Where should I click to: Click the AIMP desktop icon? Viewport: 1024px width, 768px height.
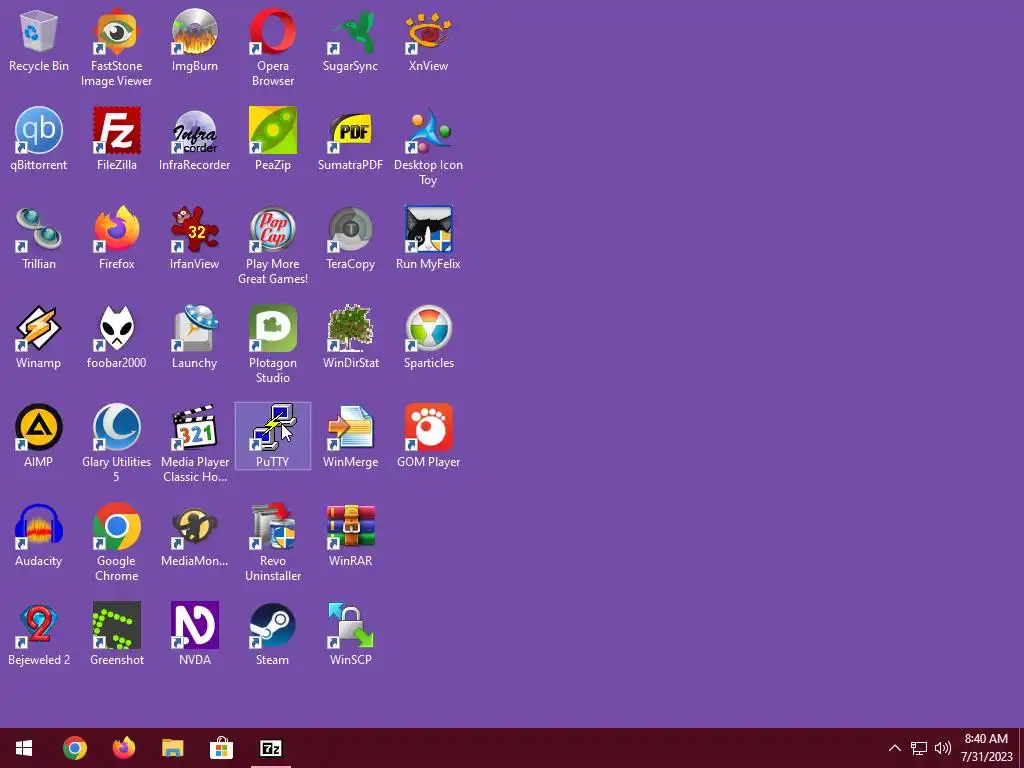tap(39, 436)
